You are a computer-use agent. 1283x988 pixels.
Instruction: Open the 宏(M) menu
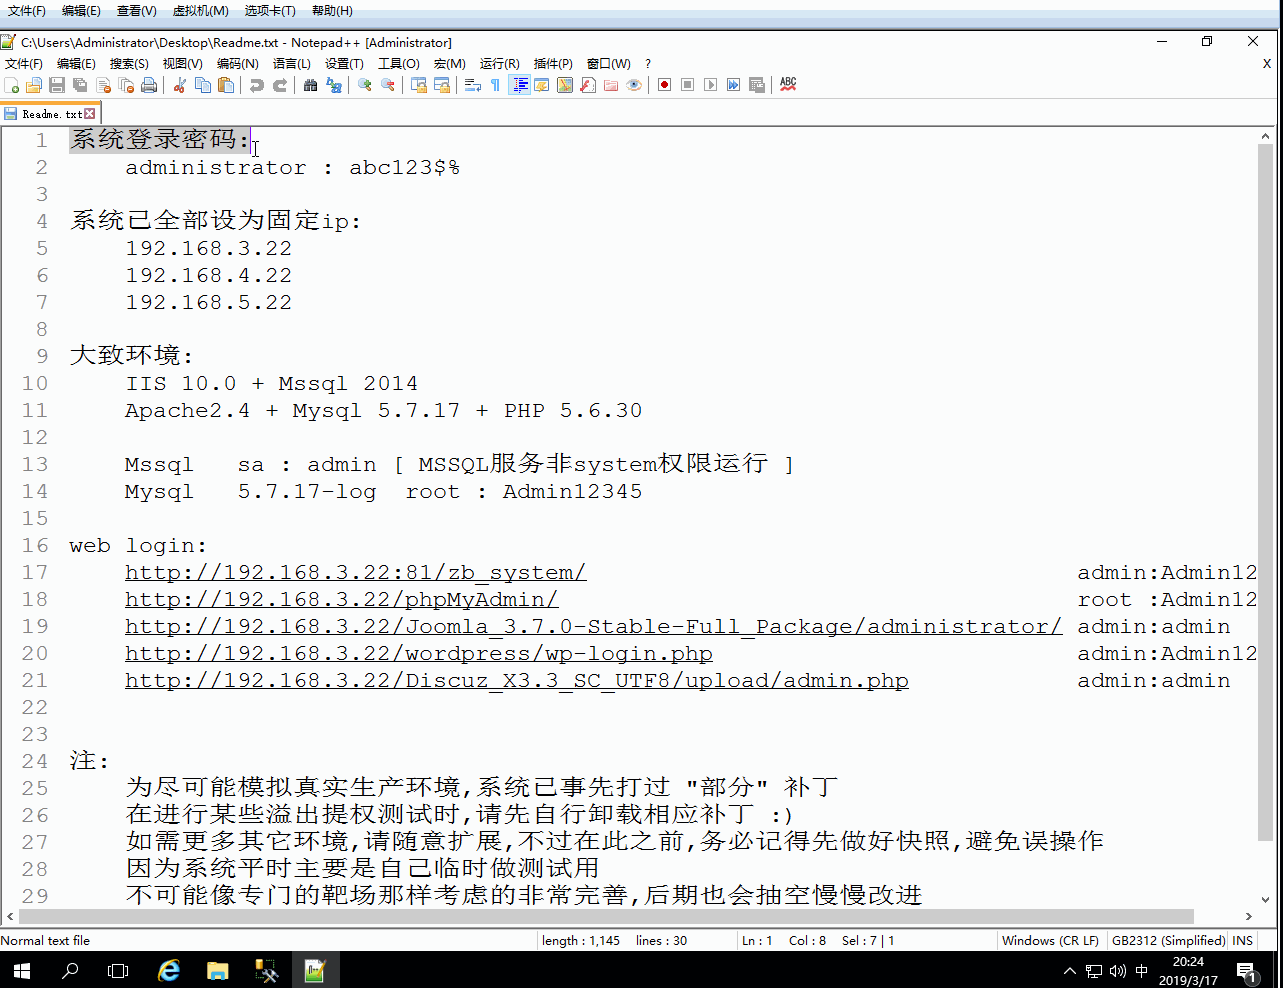click(449, 63)
